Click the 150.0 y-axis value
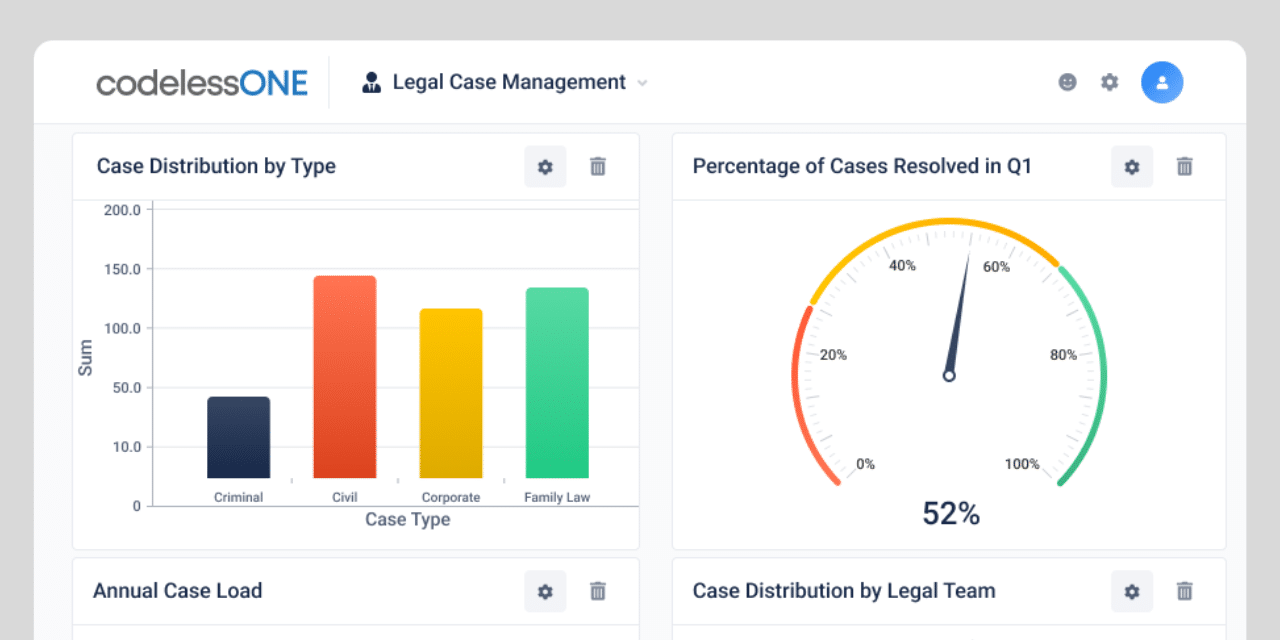 (122, 269)
